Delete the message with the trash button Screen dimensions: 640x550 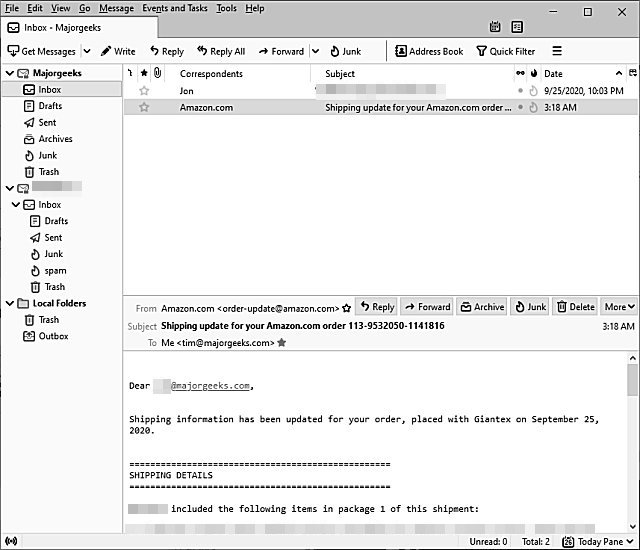coord(575,307)
